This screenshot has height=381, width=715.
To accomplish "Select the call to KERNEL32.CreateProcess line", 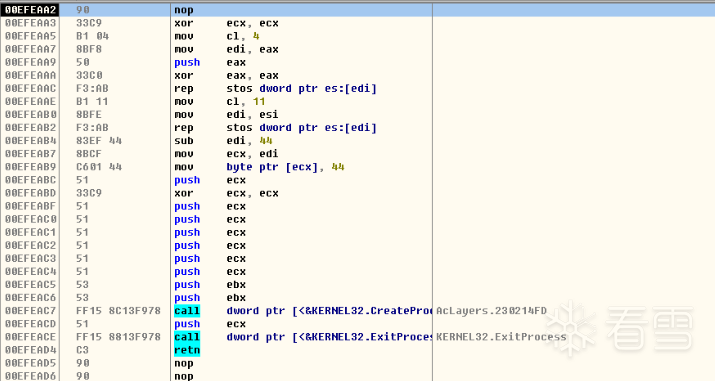I will [302, 311].
